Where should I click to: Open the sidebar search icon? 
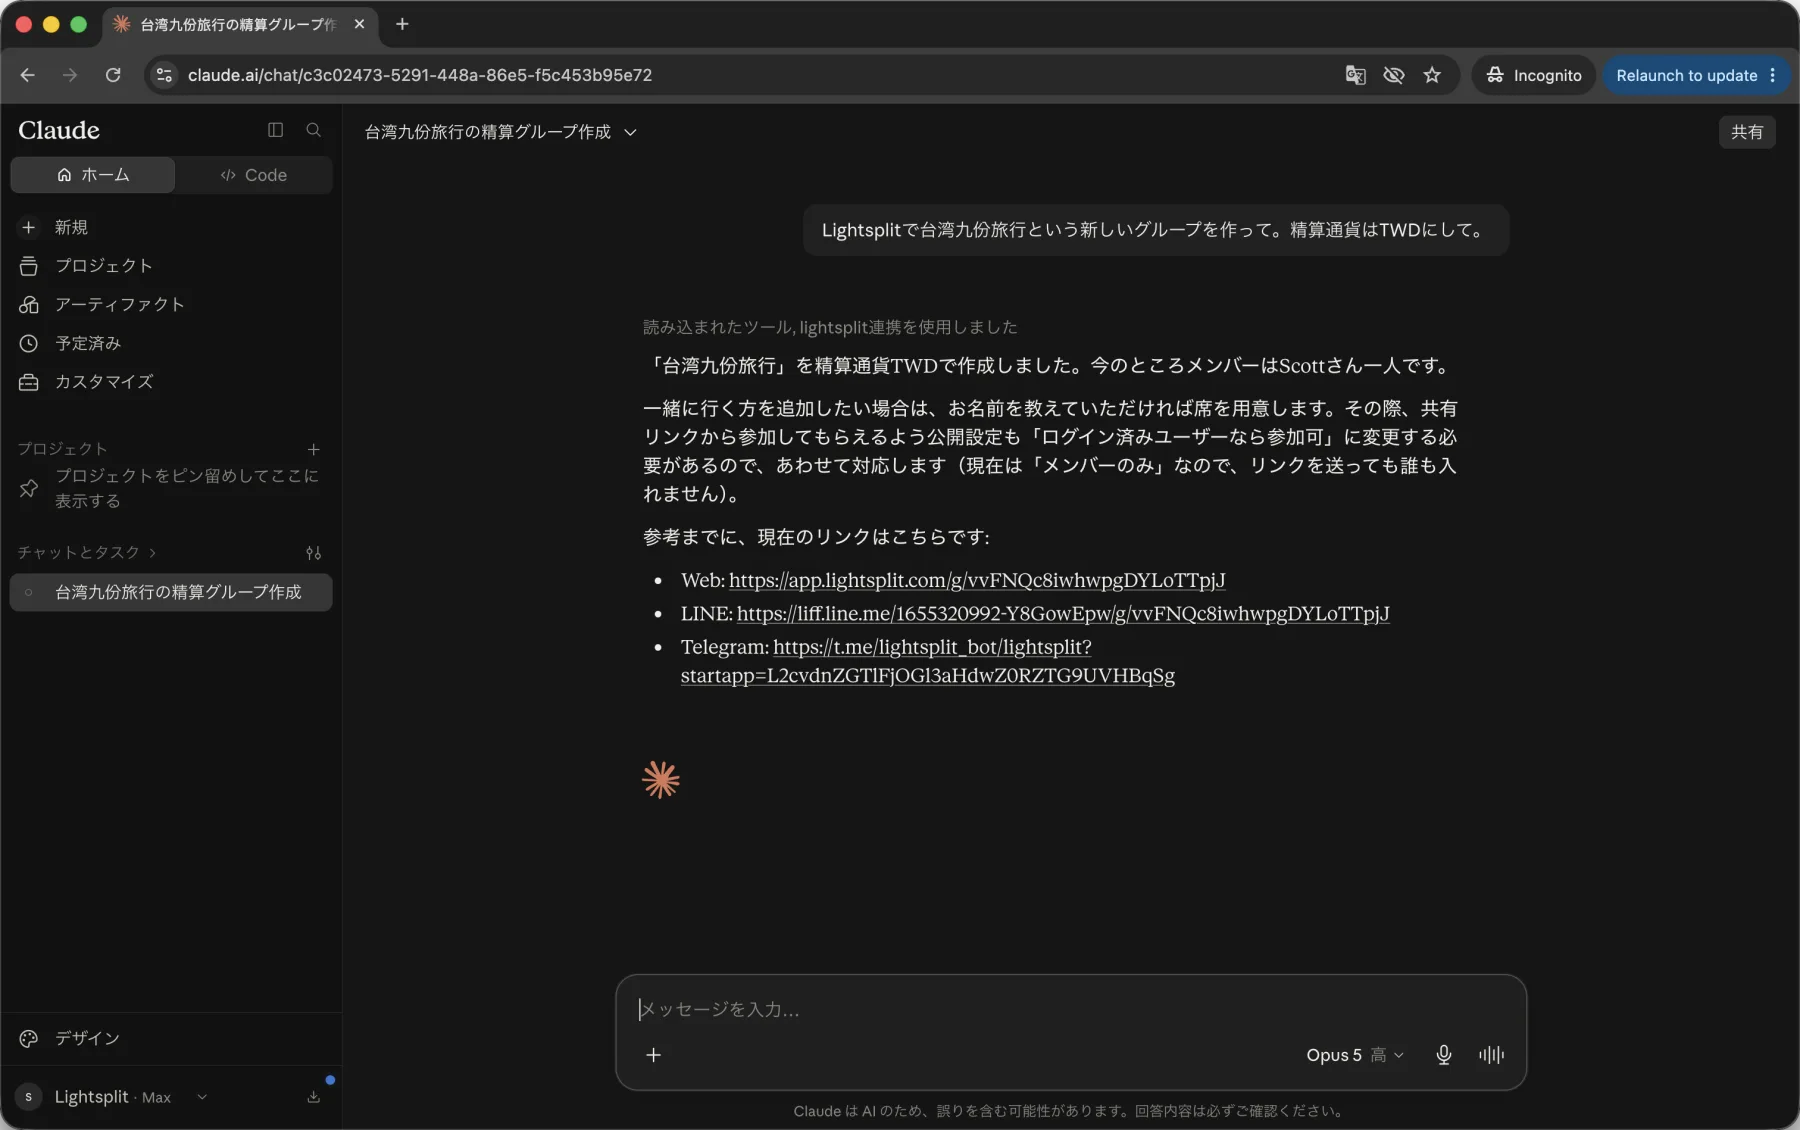(313, 130)
